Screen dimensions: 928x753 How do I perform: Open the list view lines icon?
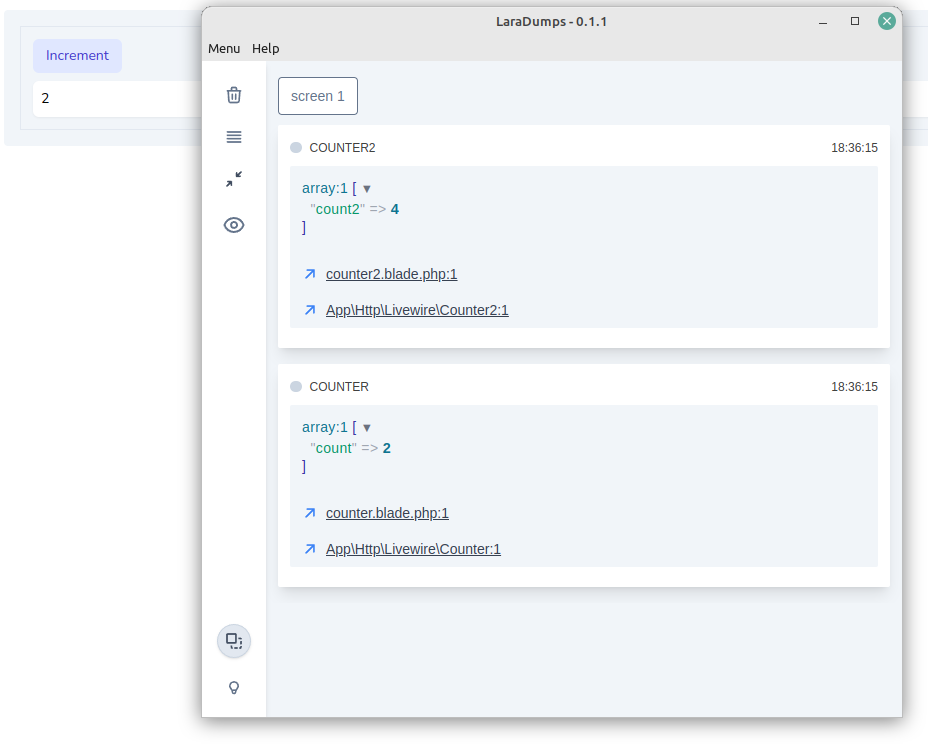[234, 137]
